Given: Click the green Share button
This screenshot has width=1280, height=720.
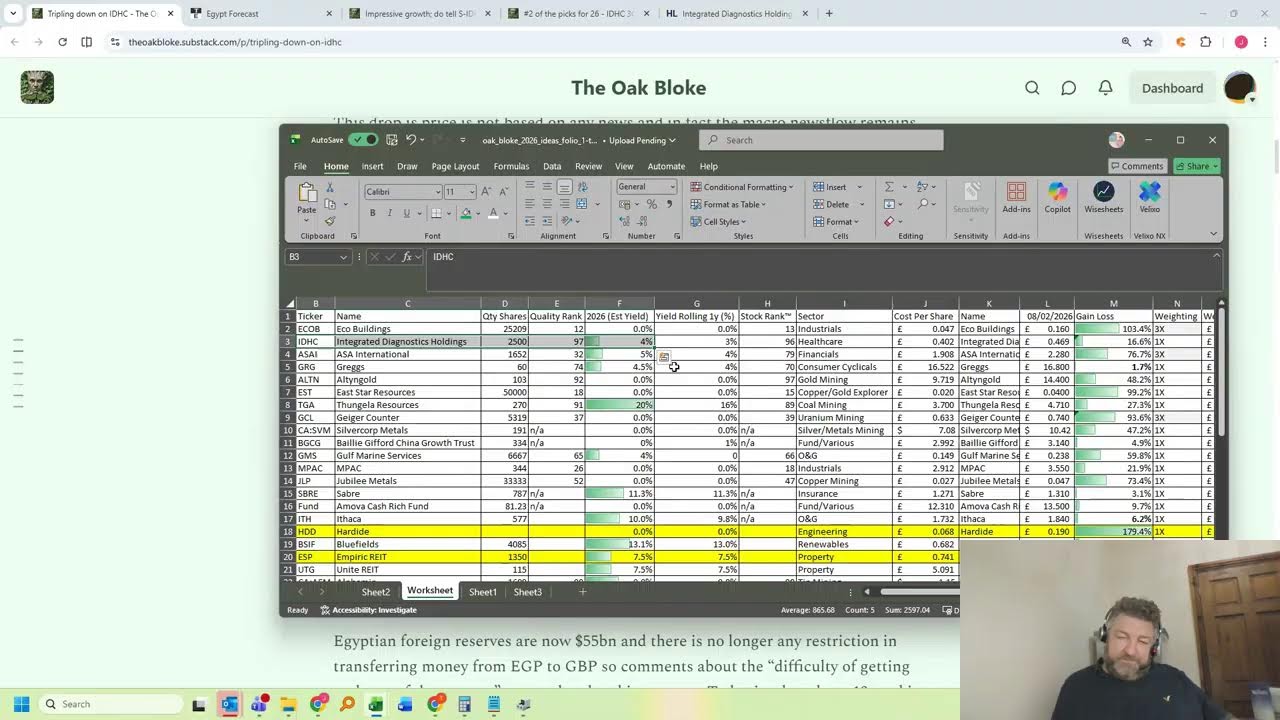Looking at the screenshot, I should pos(1196,166).
